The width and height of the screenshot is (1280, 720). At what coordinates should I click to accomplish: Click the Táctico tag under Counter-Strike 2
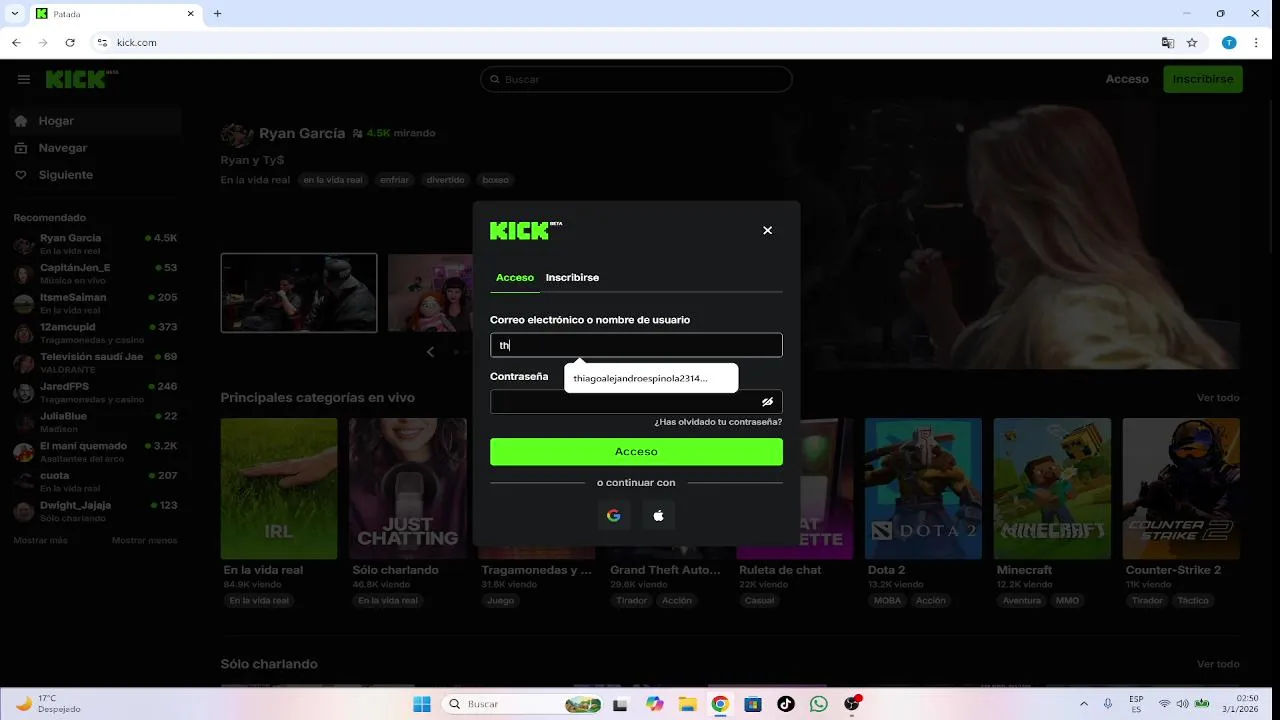coord(1193,601)
